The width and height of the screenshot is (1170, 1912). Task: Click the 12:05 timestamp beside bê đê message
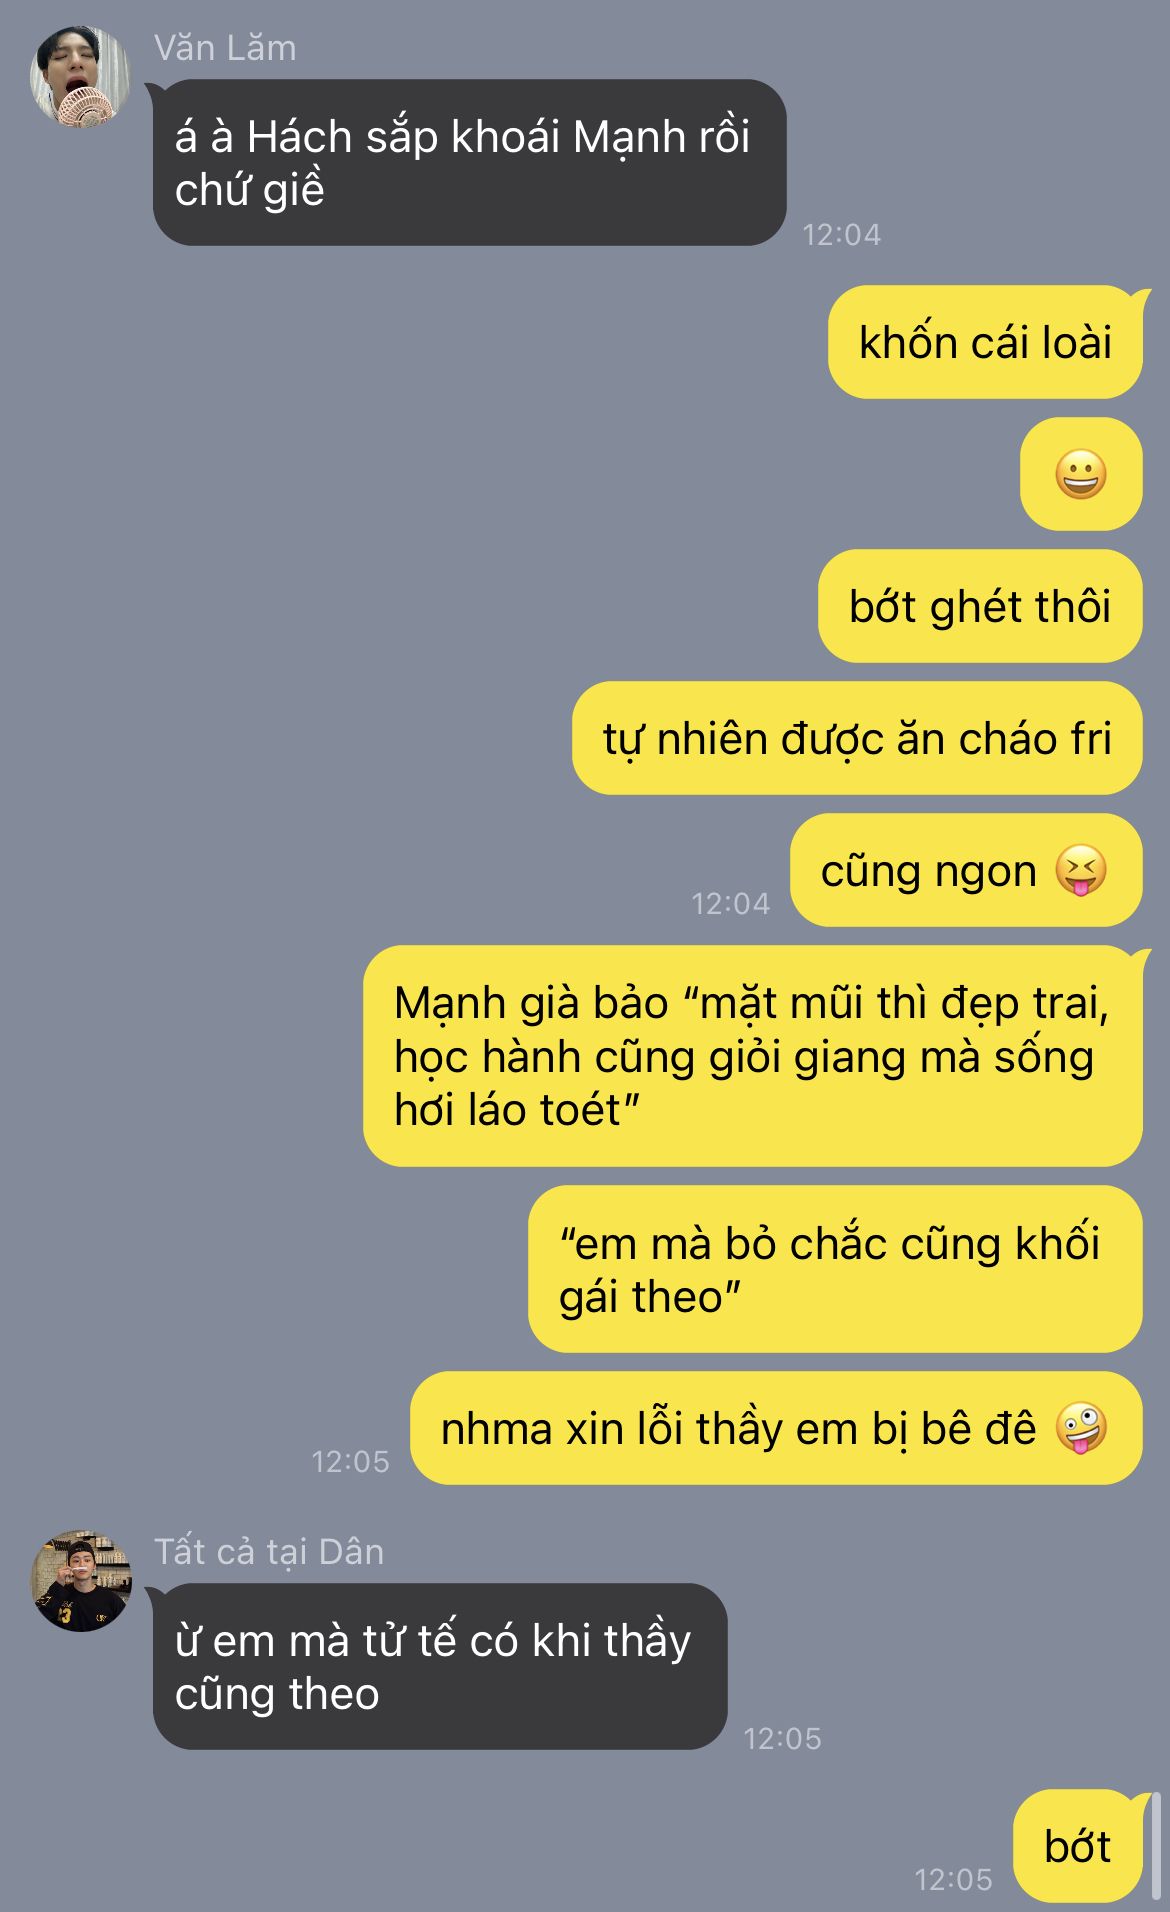(350, 1462)
